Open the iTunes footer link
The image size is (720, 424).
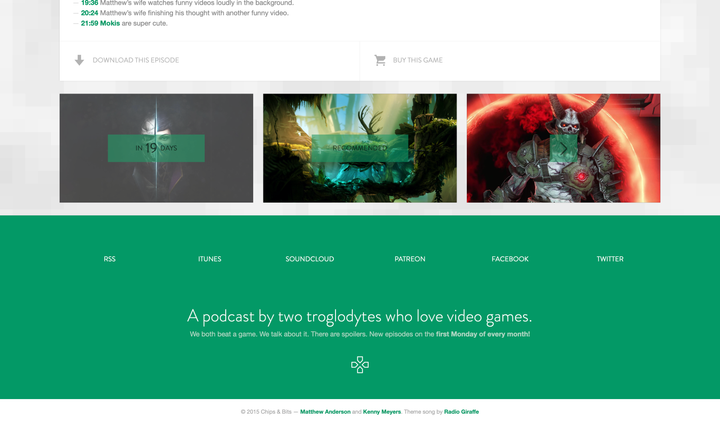point(210,259)
